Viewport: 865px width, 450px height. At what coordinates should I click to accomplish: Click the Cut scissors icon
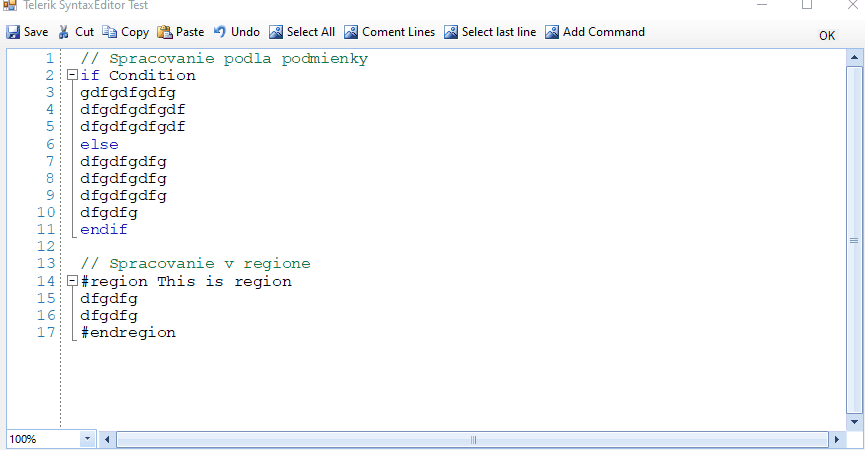coord(64,32)
